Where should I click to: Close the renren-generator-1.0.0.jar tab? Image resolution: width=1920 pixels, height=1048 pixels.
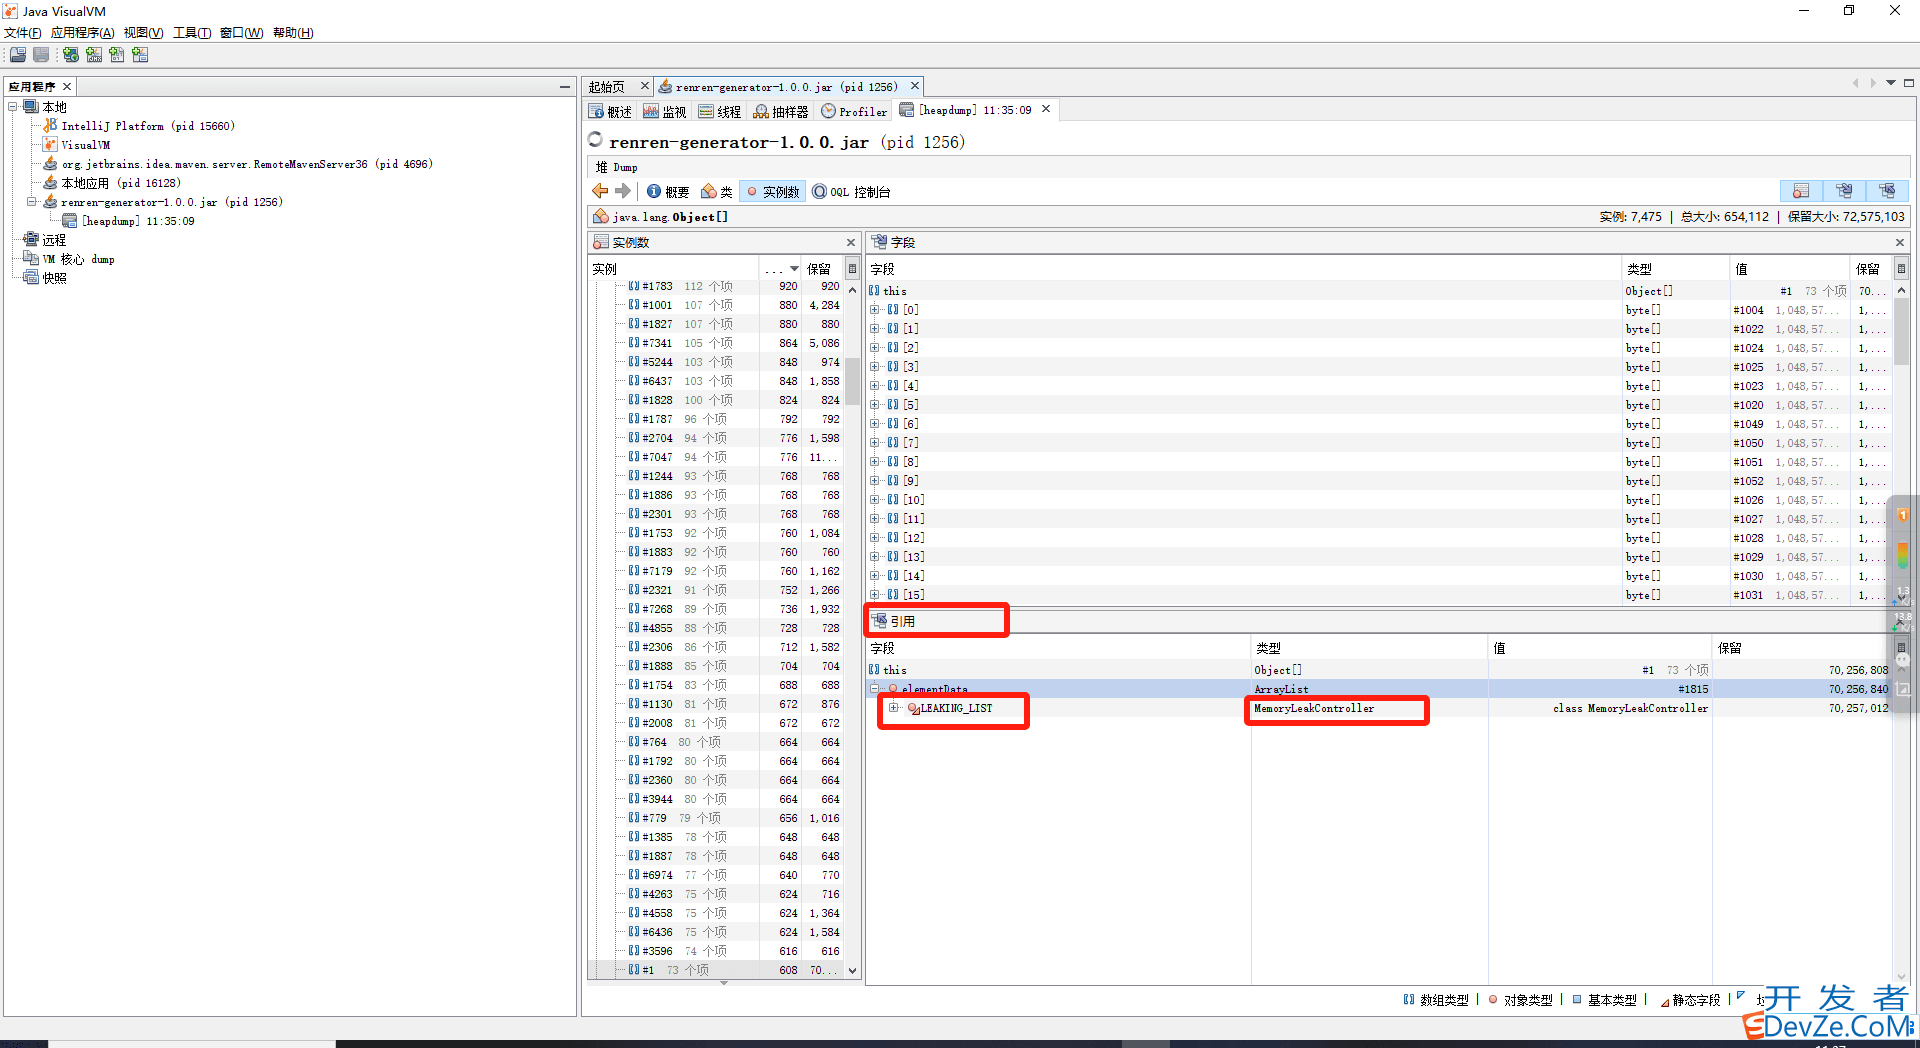coord(914,86)
